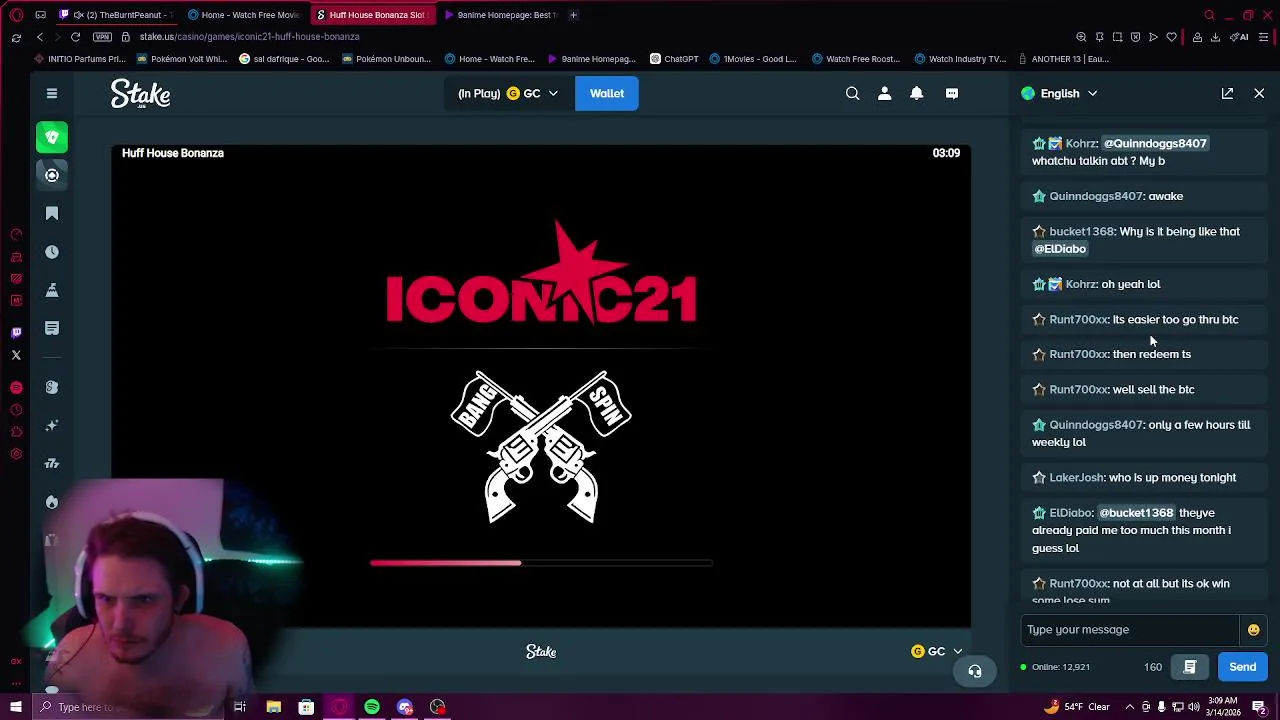Open the Opera AI button
This screenshot has height=720, width=1280.
(x=1240, y=37)
